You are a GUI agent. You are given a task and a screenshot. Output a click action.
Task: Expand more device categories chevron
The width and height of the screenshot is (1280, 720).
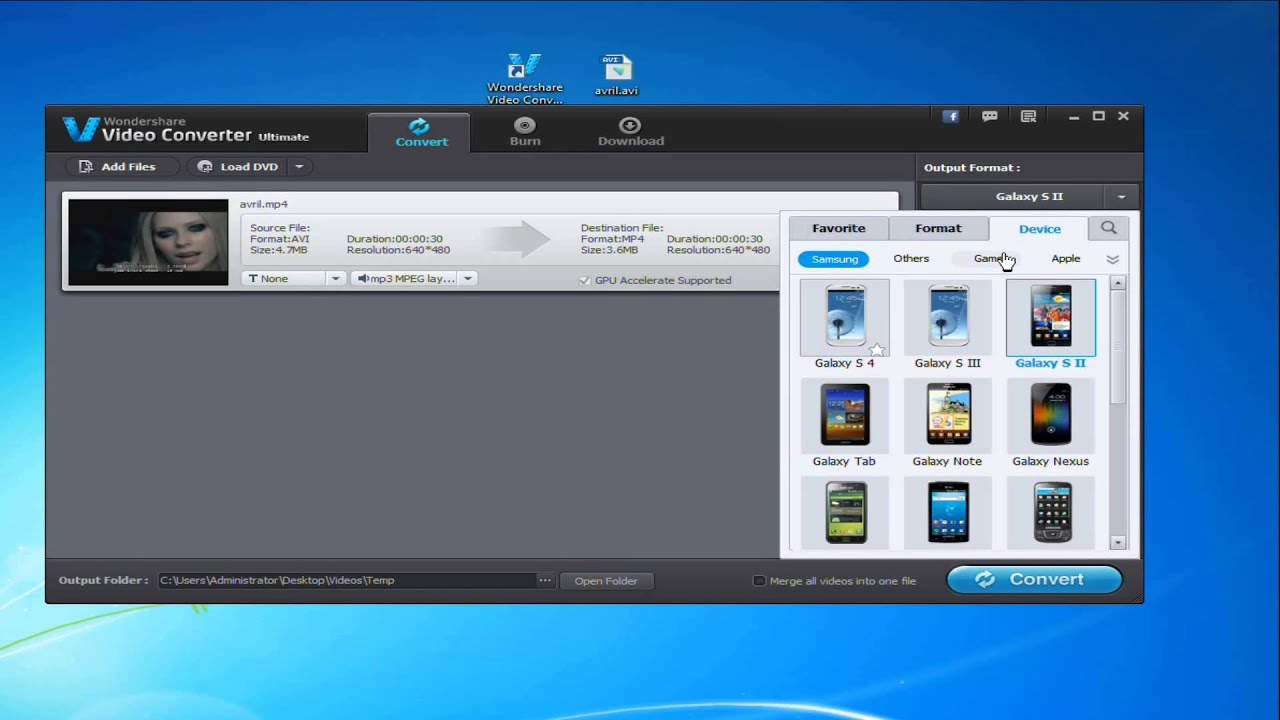[1112, 259]
